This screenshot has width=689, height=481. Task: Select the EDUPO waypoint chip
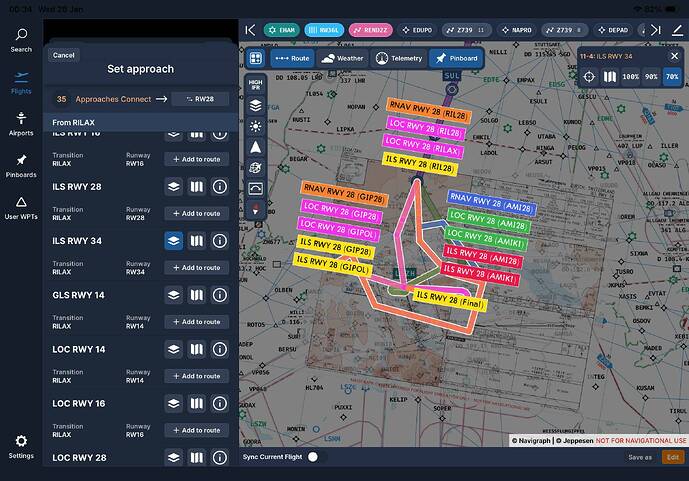coord(417,30)
